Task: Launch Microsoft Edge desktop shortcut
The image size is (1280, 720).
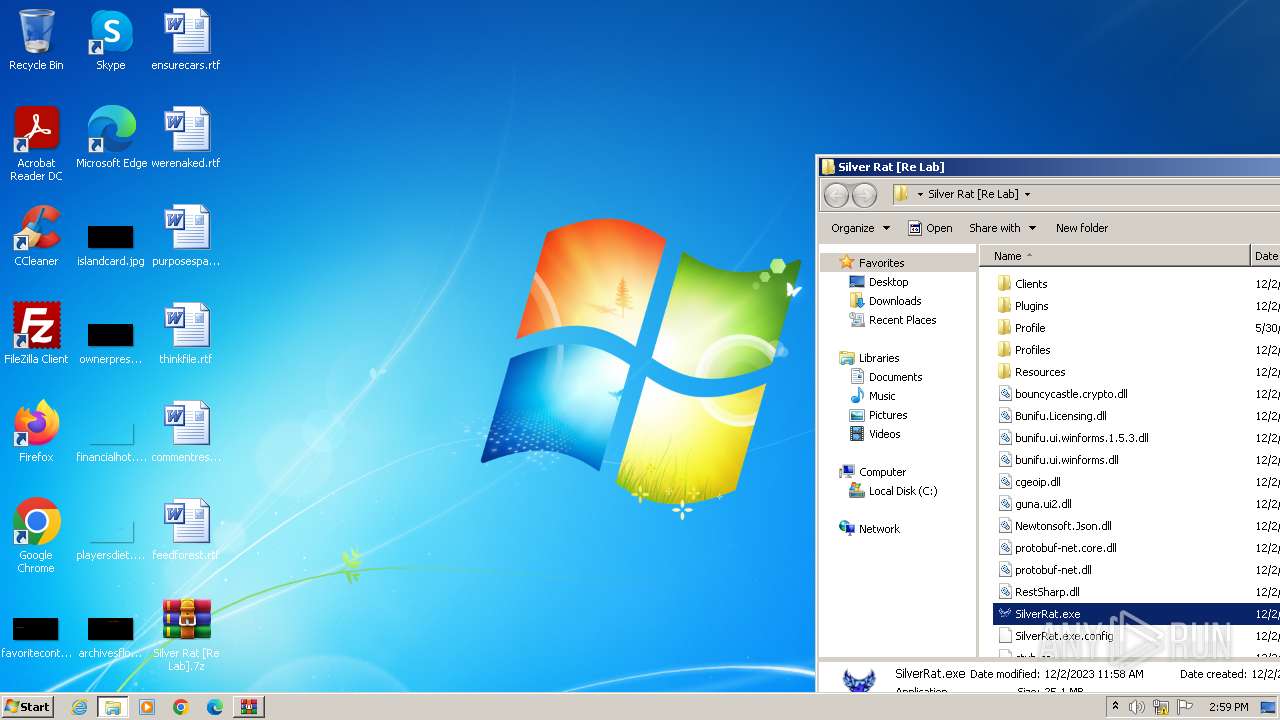Action: click(x=111, y=138)
